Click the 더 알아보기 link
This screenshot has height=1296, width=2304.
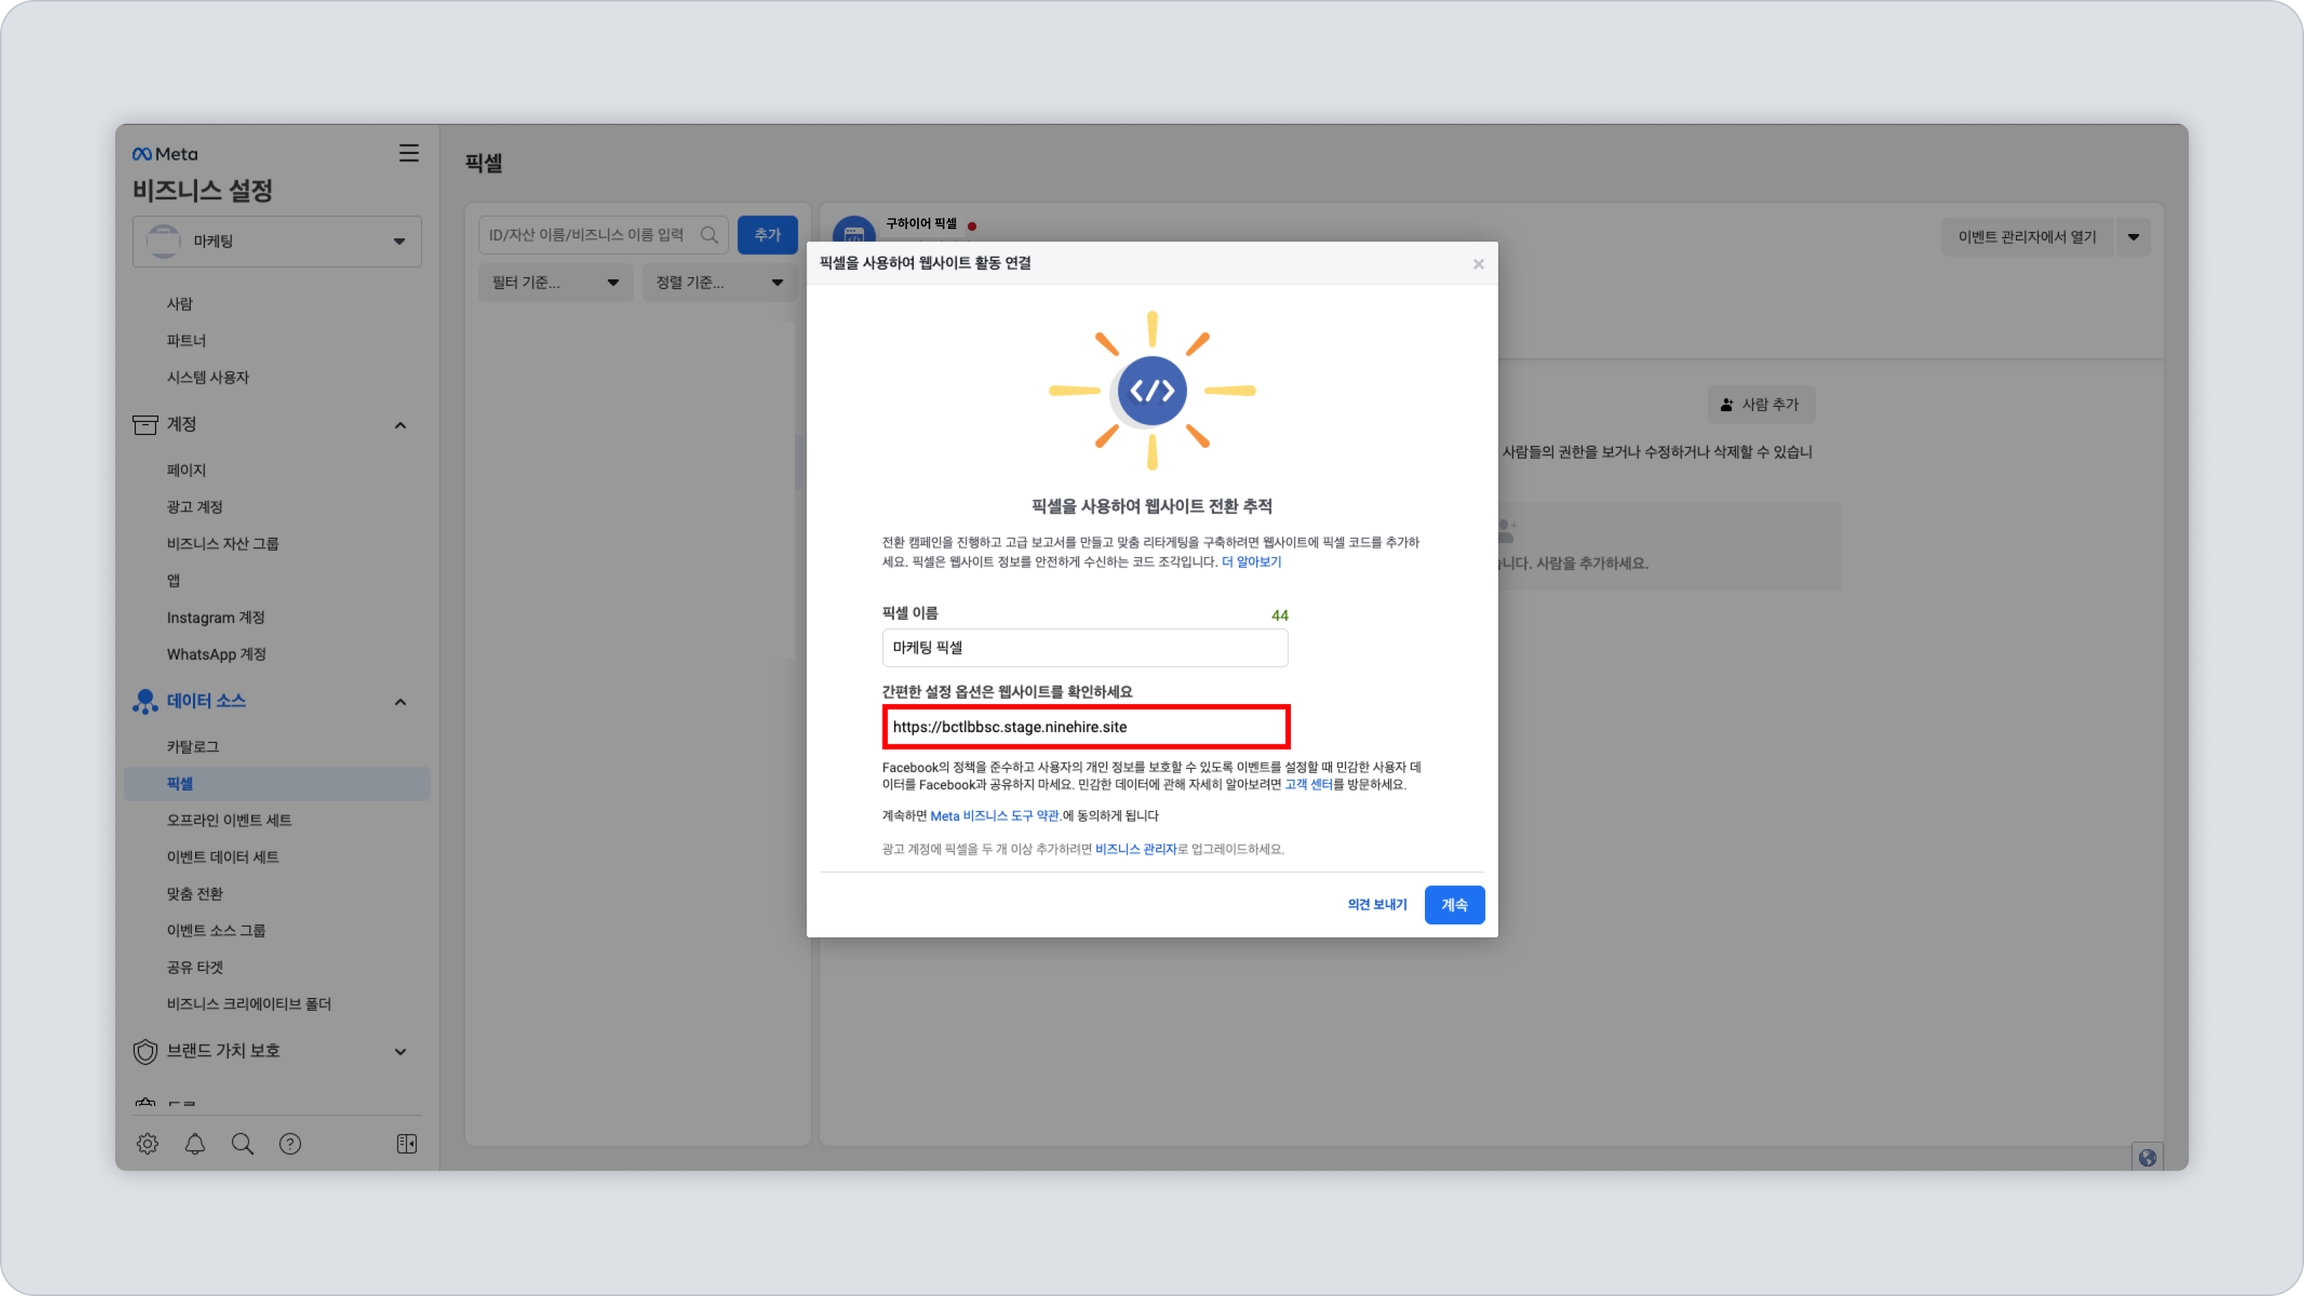1251,562
